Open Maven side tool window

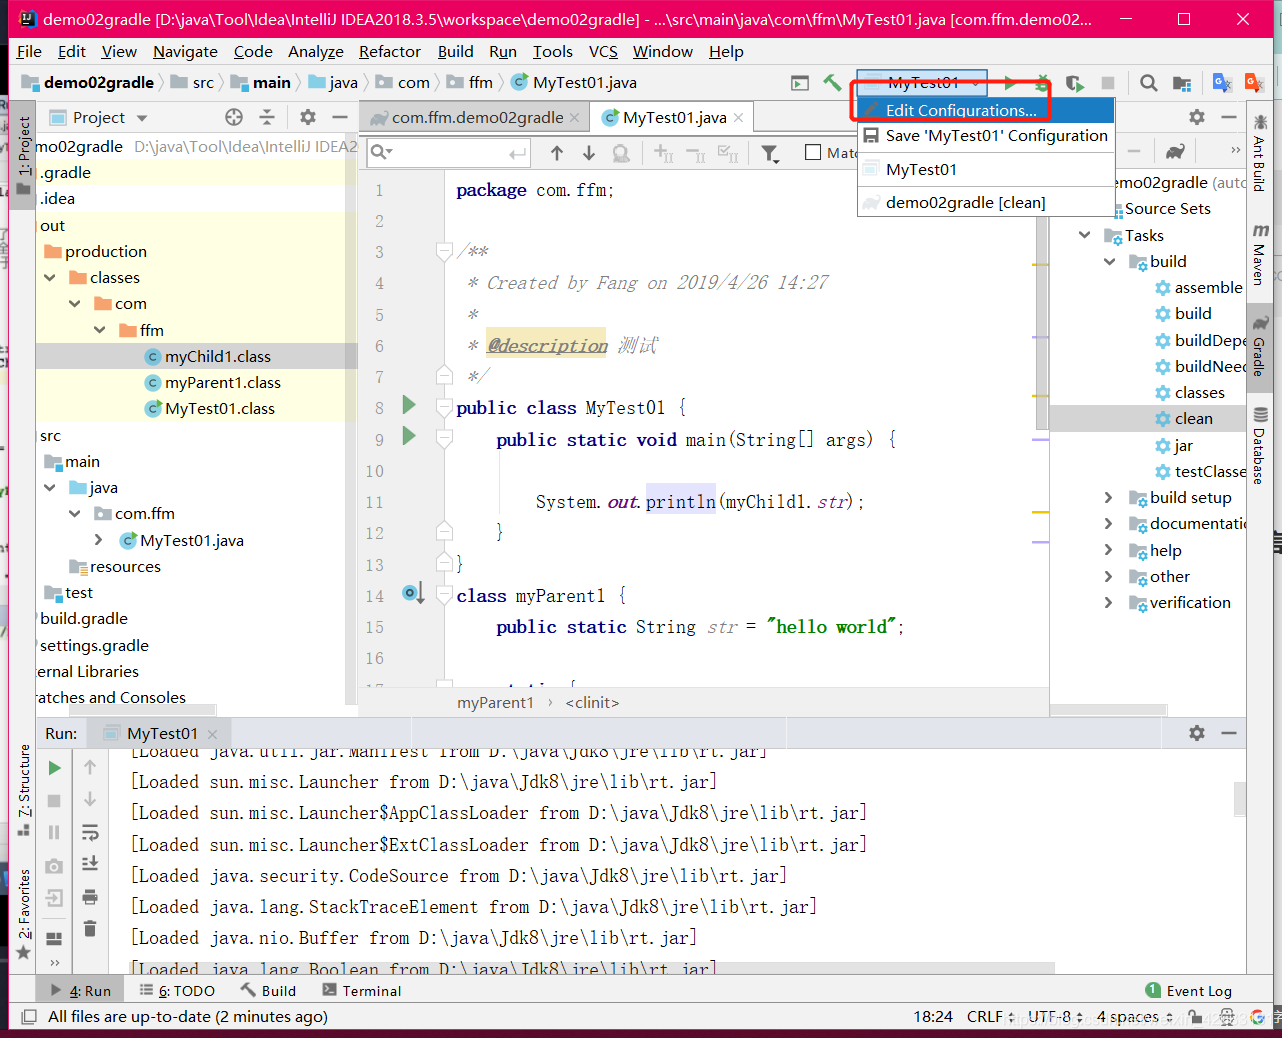point(1260,254)
